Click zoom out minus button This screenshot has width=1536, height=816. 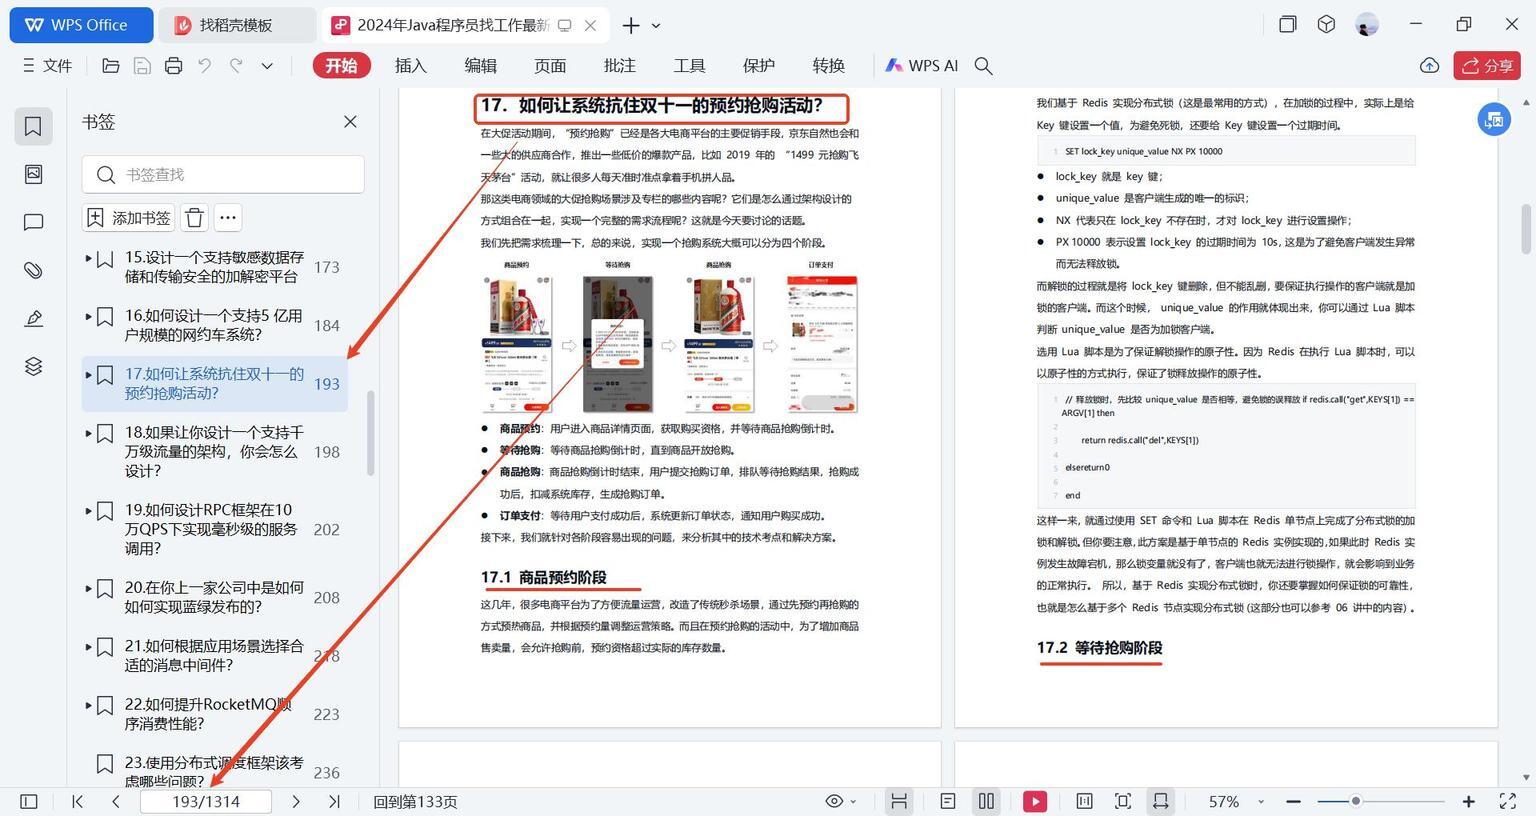(1293, 801)
